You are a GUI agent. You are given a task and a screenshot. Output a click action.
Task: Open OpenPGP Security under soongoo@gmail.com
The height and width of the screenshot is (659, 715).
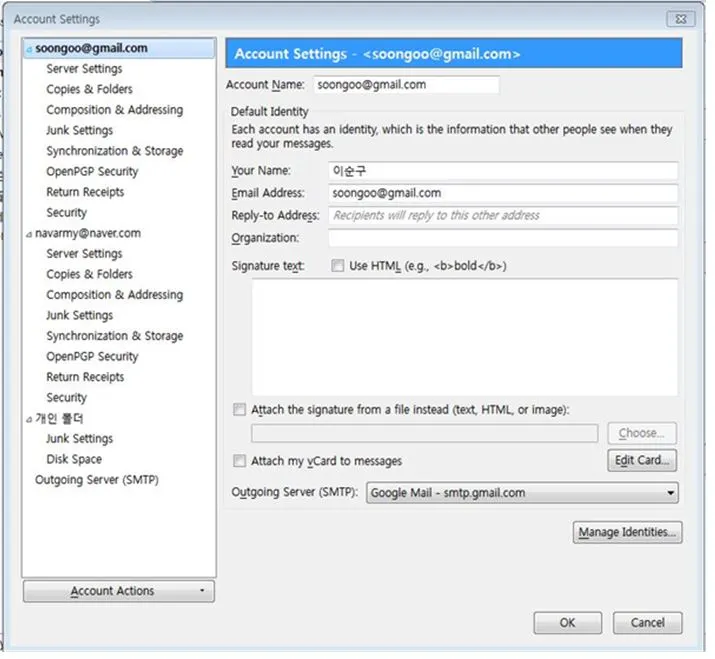(x=92, y=171)
